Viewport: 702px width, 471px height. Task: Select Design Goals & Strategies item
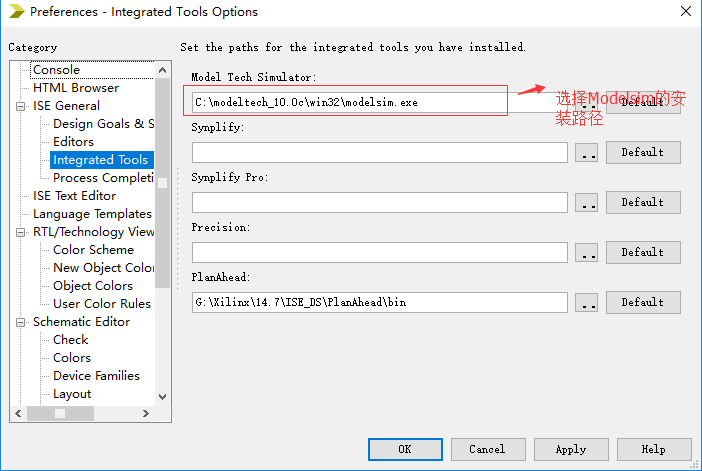pos(103,124)
